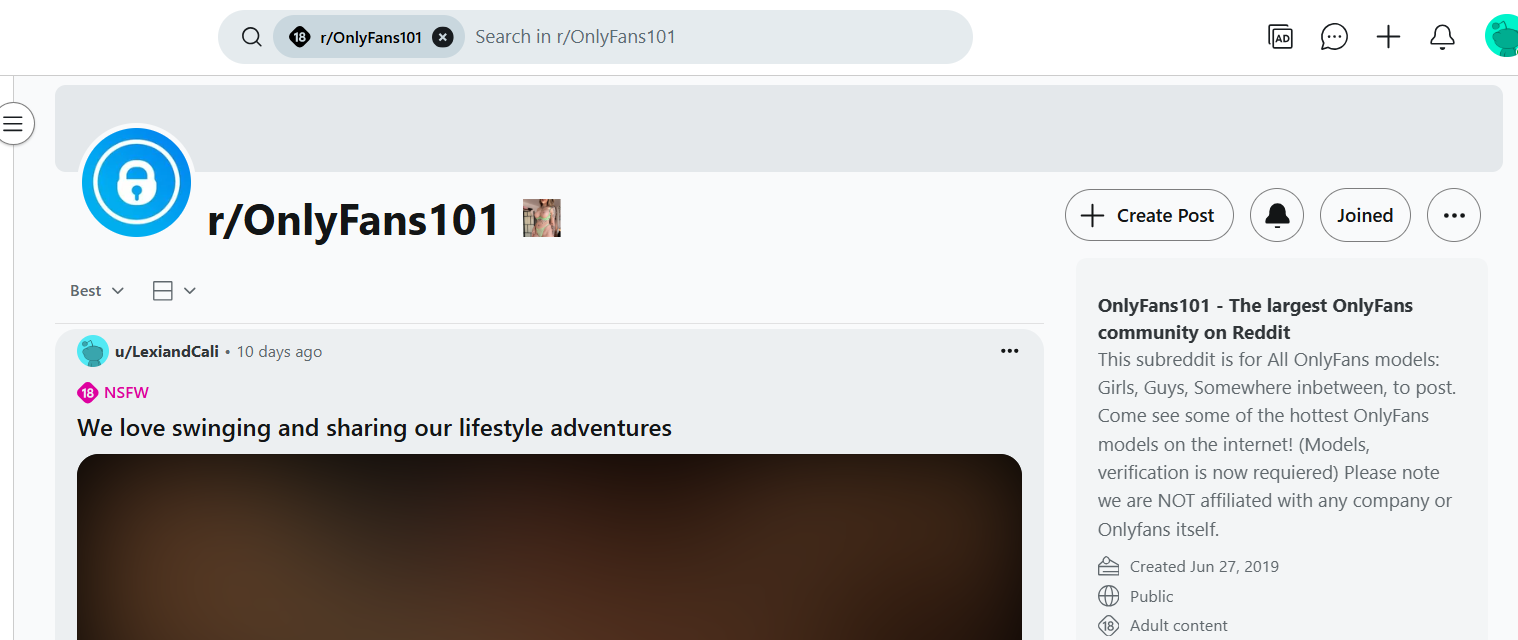Viewport: 1518px width, 640px height.
Task: Toggle community notification bell button
Action: (x=1277, y=215)
